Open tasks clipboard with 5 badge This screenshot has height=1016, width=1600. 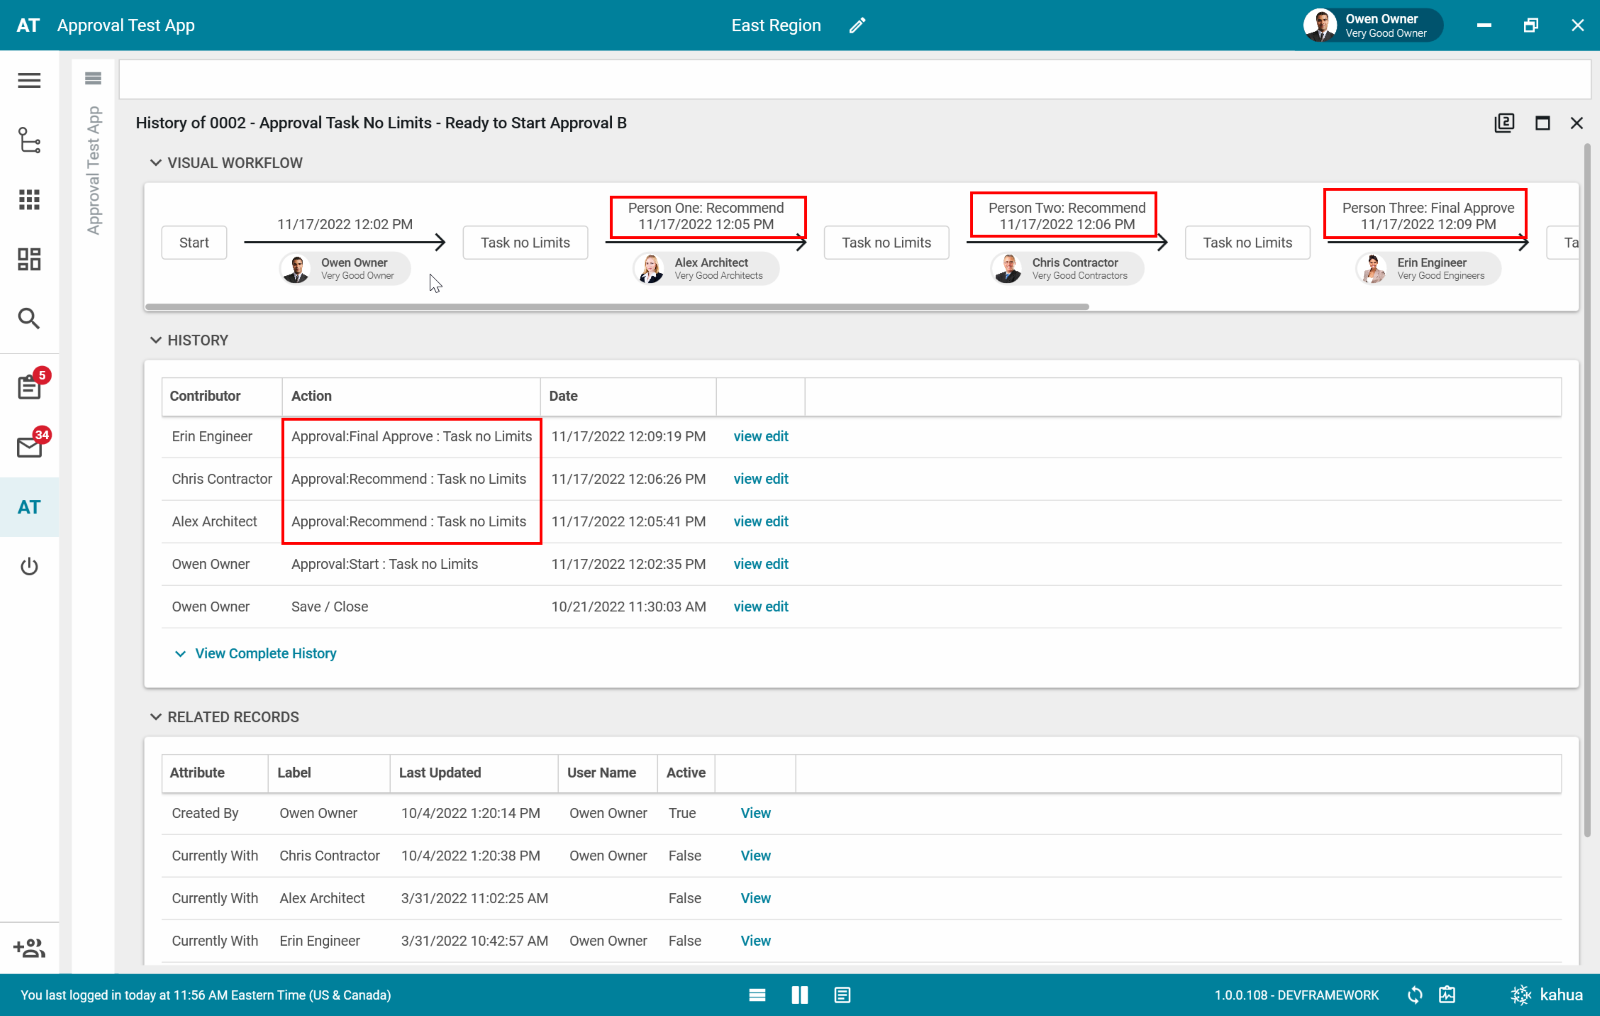click(29, 387)
